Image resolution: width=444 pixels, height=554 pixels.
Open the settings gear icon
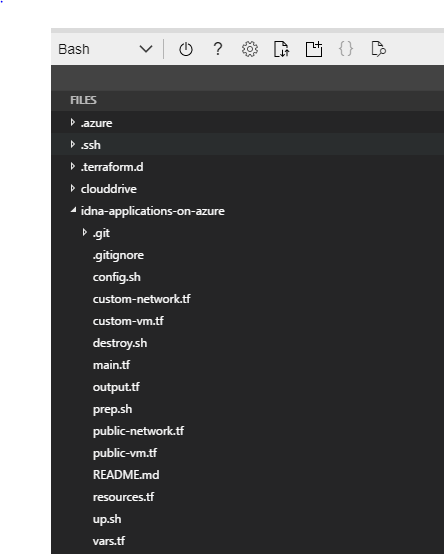(250, 49)
